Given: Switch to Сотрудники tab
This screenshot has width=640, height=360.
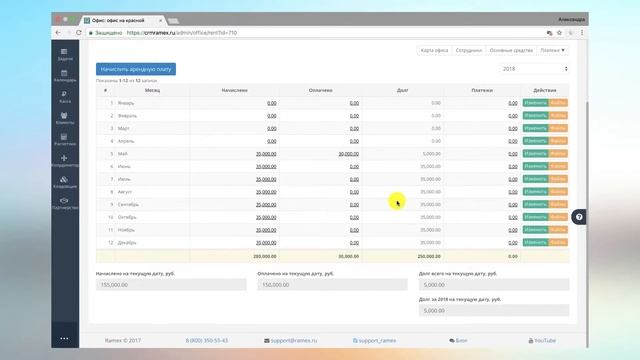Looking at the screenshot, I should point(469,50).
